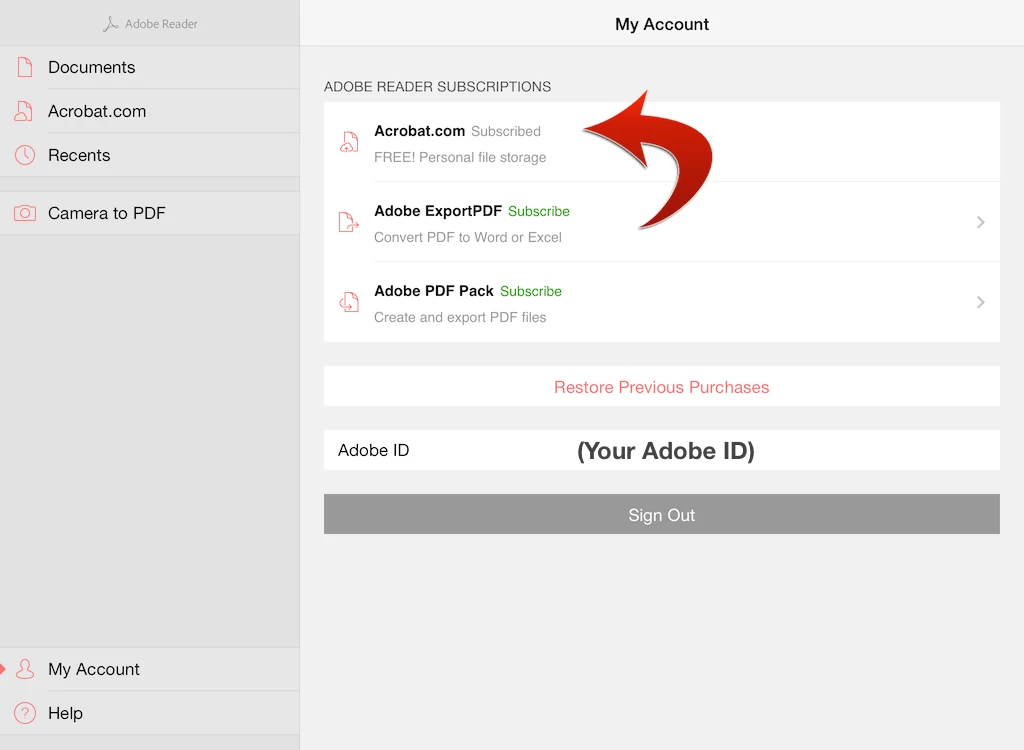Select Camera to PDF
The image size is (1024, 750).
tap(150, 213)
